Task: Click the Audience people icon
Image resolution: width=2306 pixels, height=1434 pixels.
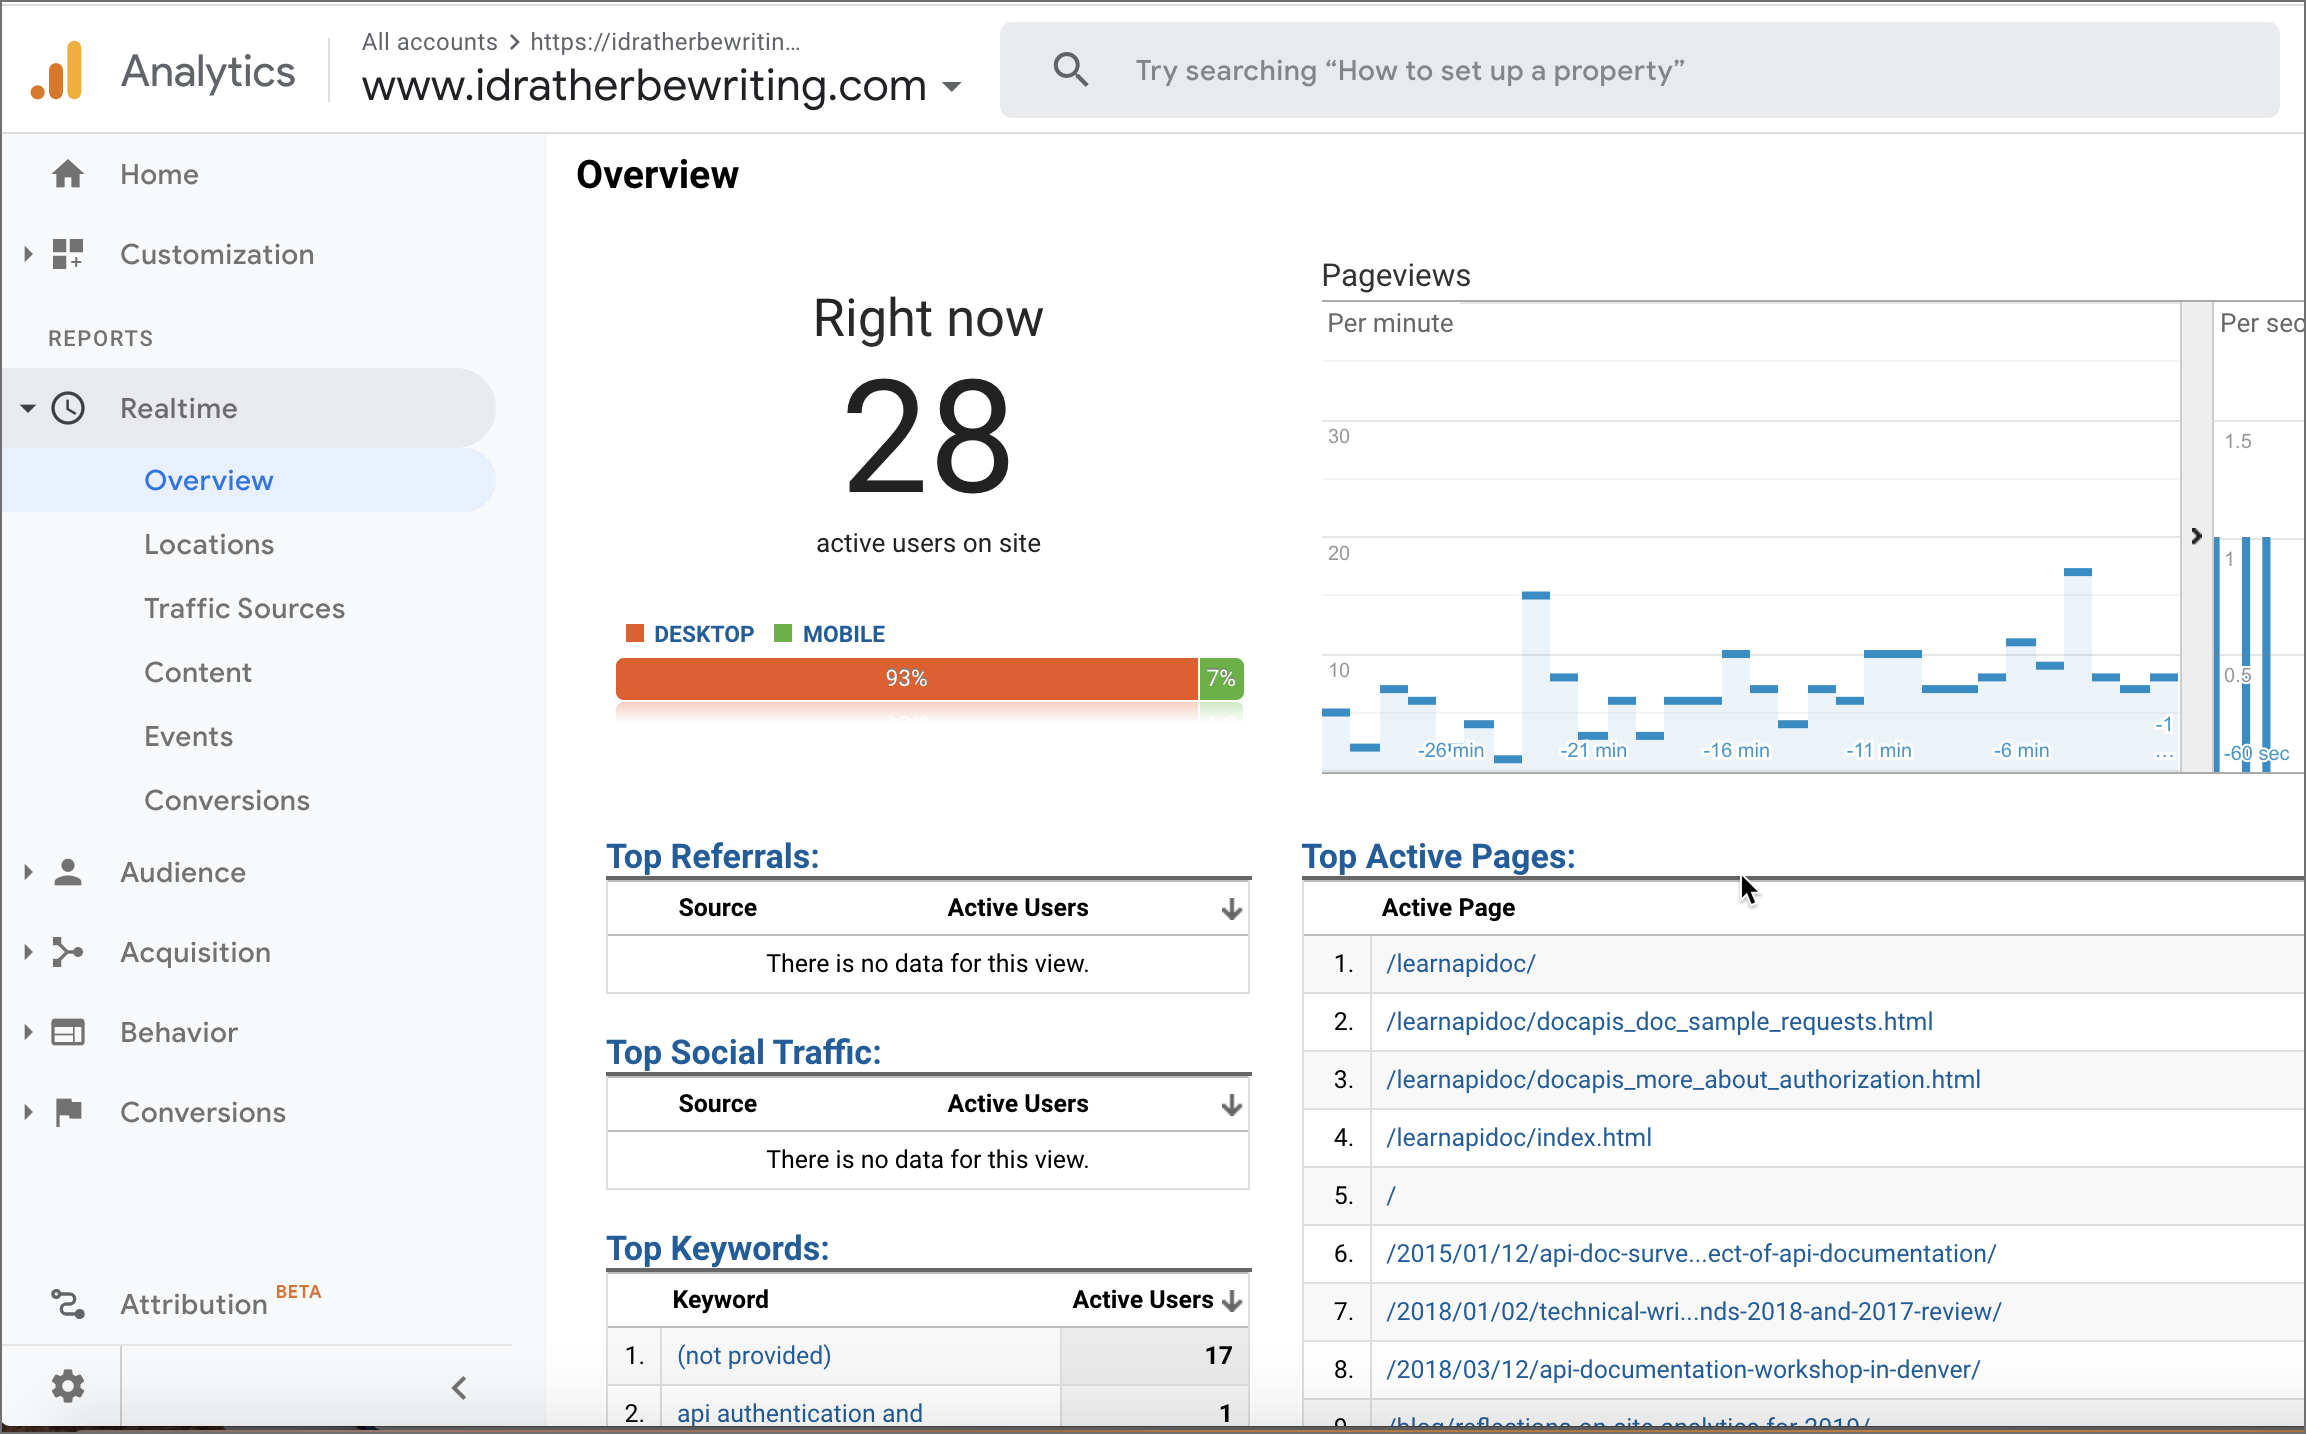Action: (68, 872)
